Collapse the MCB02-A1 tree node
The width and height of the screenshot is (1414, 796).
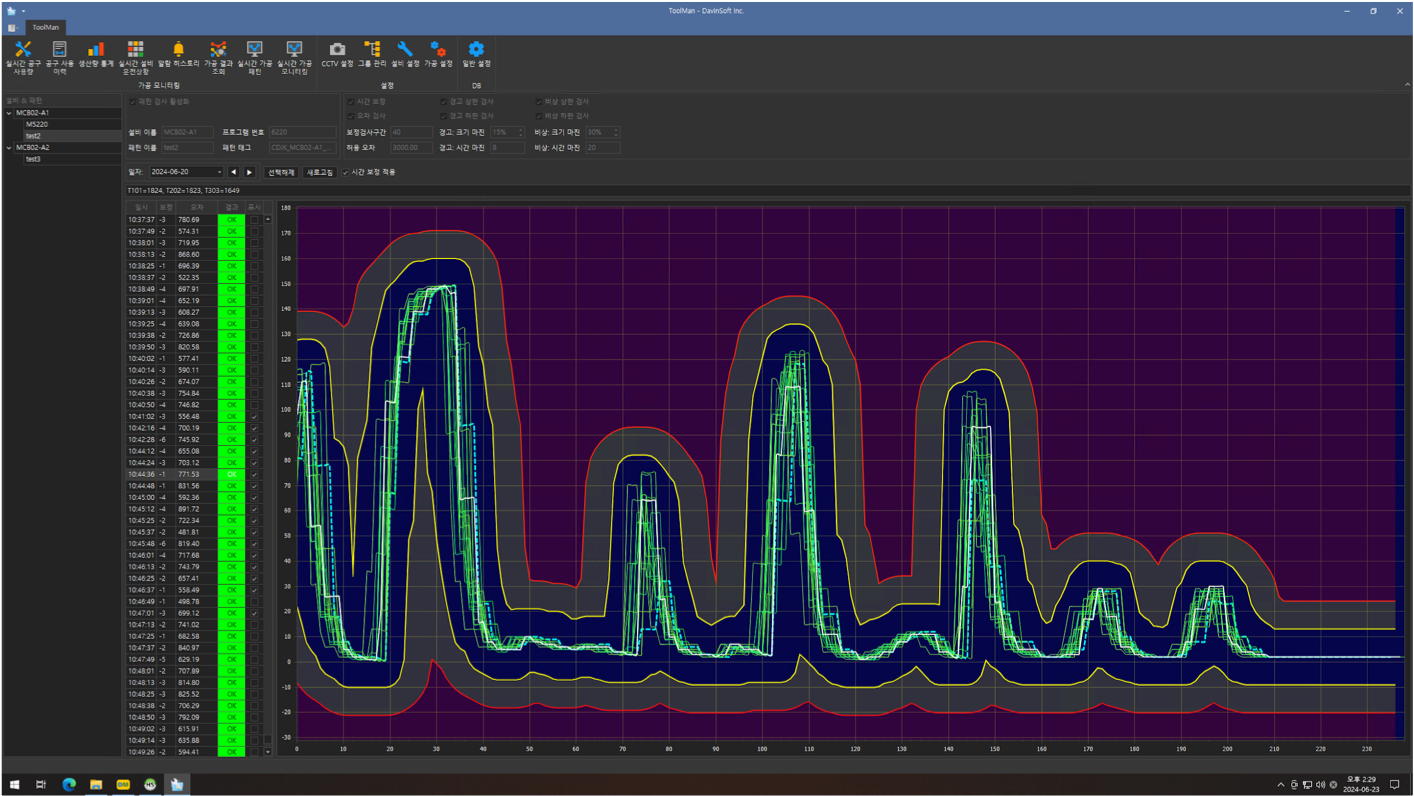[x=9, y=113]
